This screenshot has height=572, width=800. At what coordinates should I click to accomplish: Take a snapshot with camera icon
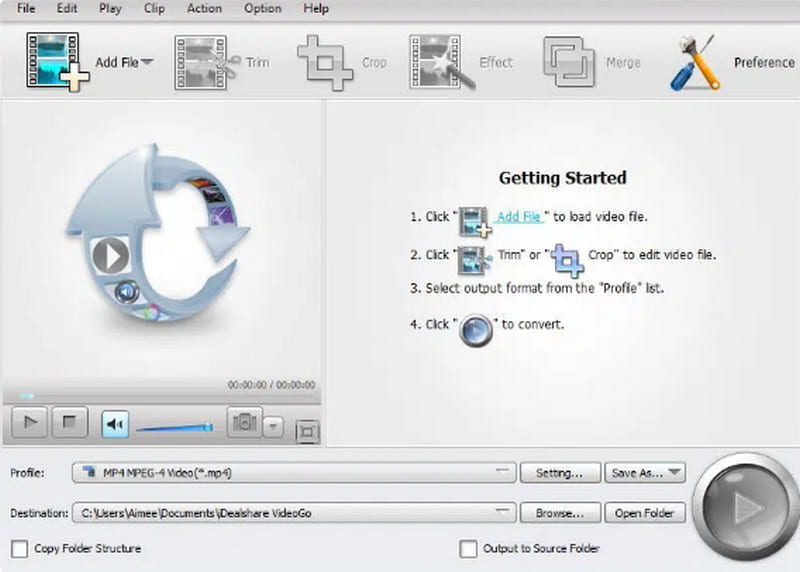(x=243, y=423)
